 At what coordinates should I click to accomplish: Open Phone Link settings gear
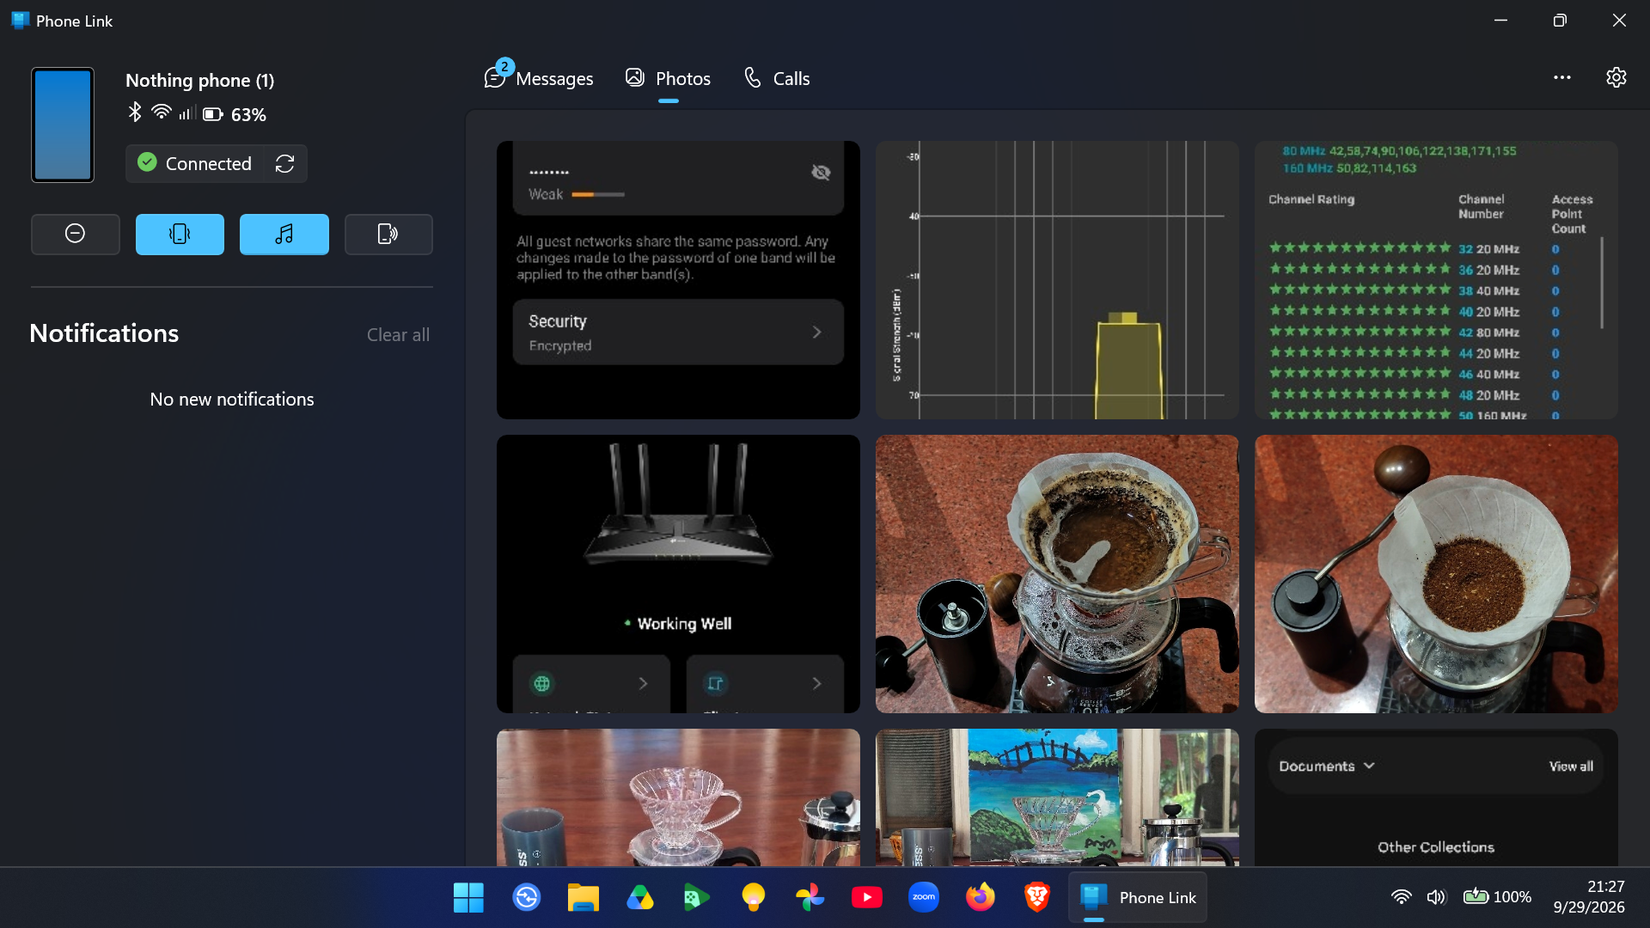click(x=1616, y=77)
